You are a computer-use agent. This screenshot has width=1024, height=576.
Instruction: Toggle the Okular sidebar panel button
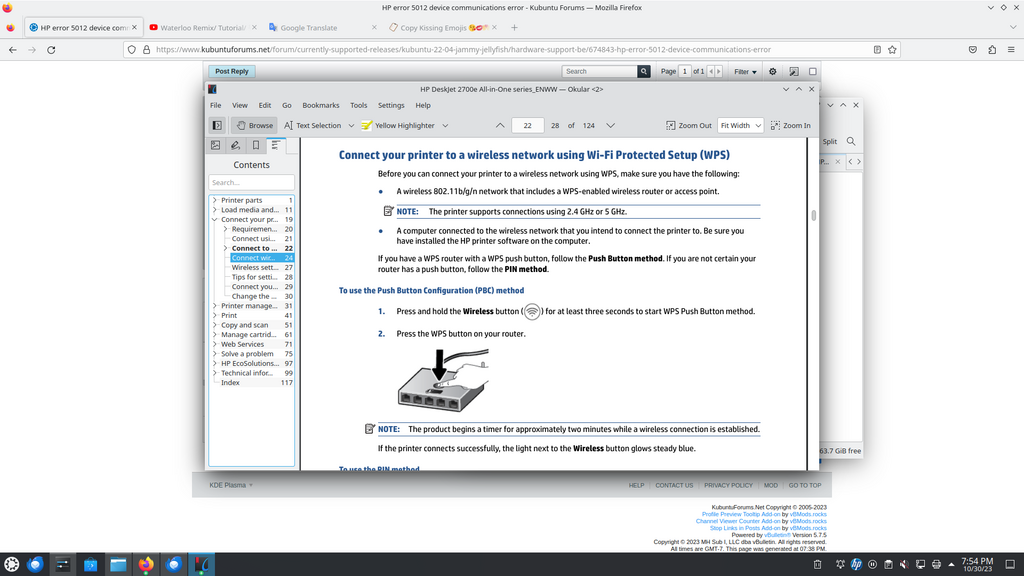click(216, 125)
